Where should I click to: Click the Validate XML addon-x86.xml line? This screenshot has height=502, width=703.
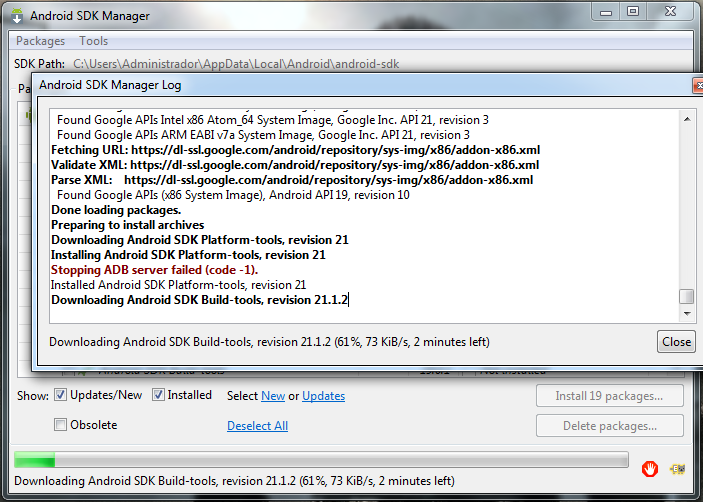(295, 164)
